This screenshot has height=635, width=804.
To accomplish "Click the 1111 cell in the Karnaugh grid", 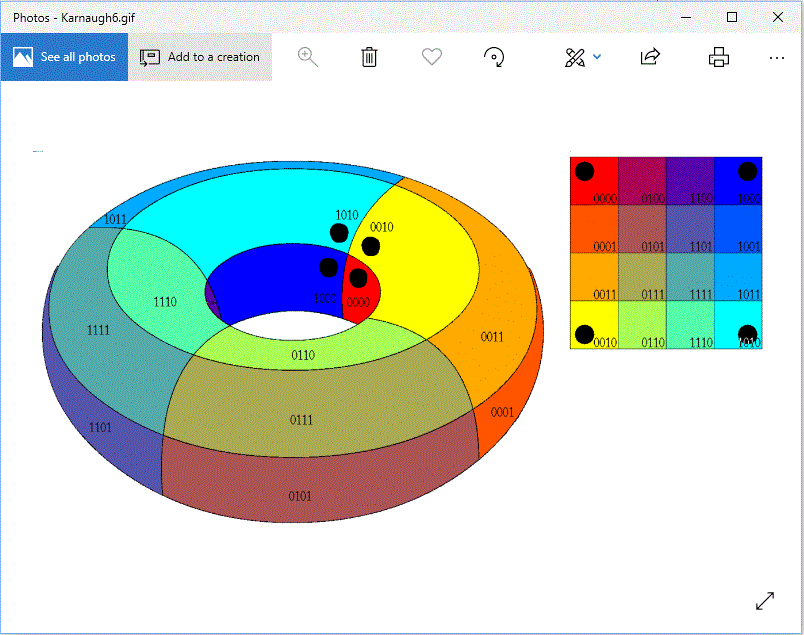I will click(x=690, y=277).
